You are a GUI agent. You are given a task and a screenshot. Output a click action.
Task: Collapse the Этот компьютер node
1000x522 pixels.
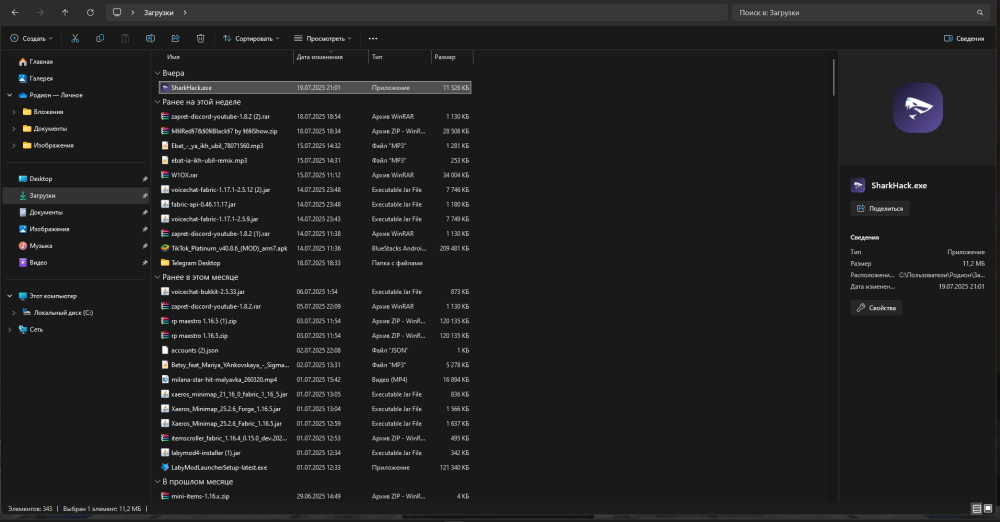point(10,296)
